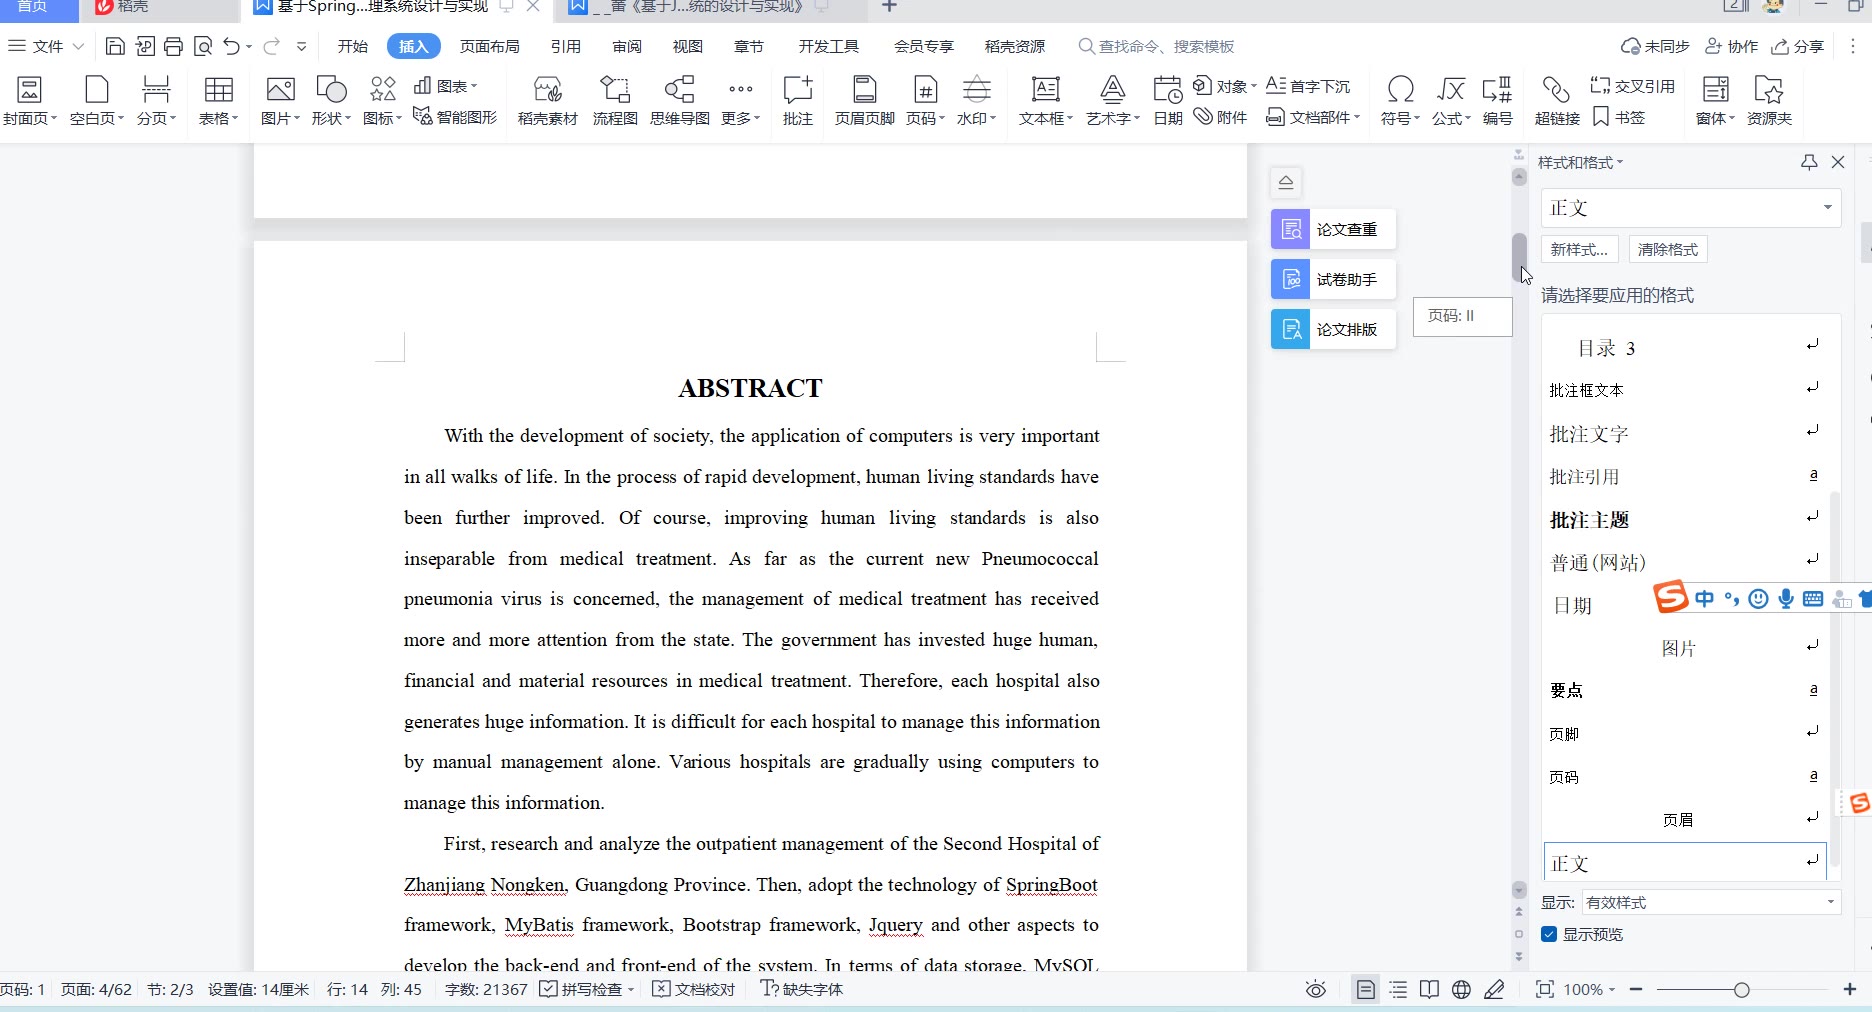Insert a flowchart (流程图)
Viewport: 1872px width, 1012px height.
pos(614,100)
